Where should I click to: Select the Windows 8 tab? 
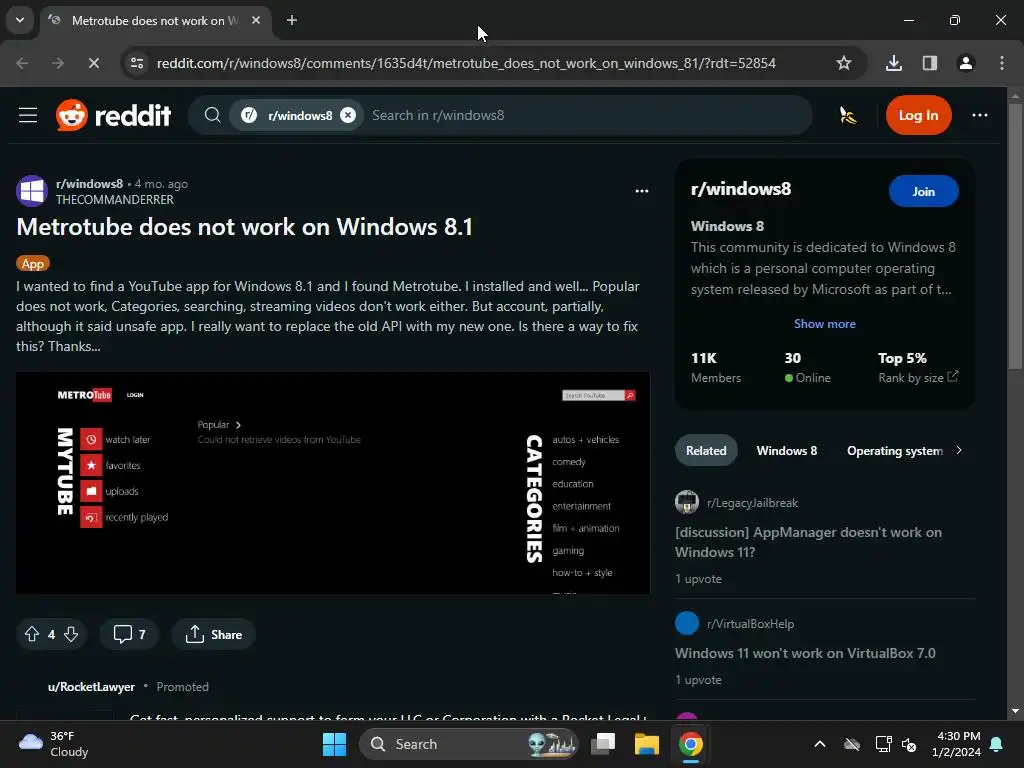(x=786, y=451)
